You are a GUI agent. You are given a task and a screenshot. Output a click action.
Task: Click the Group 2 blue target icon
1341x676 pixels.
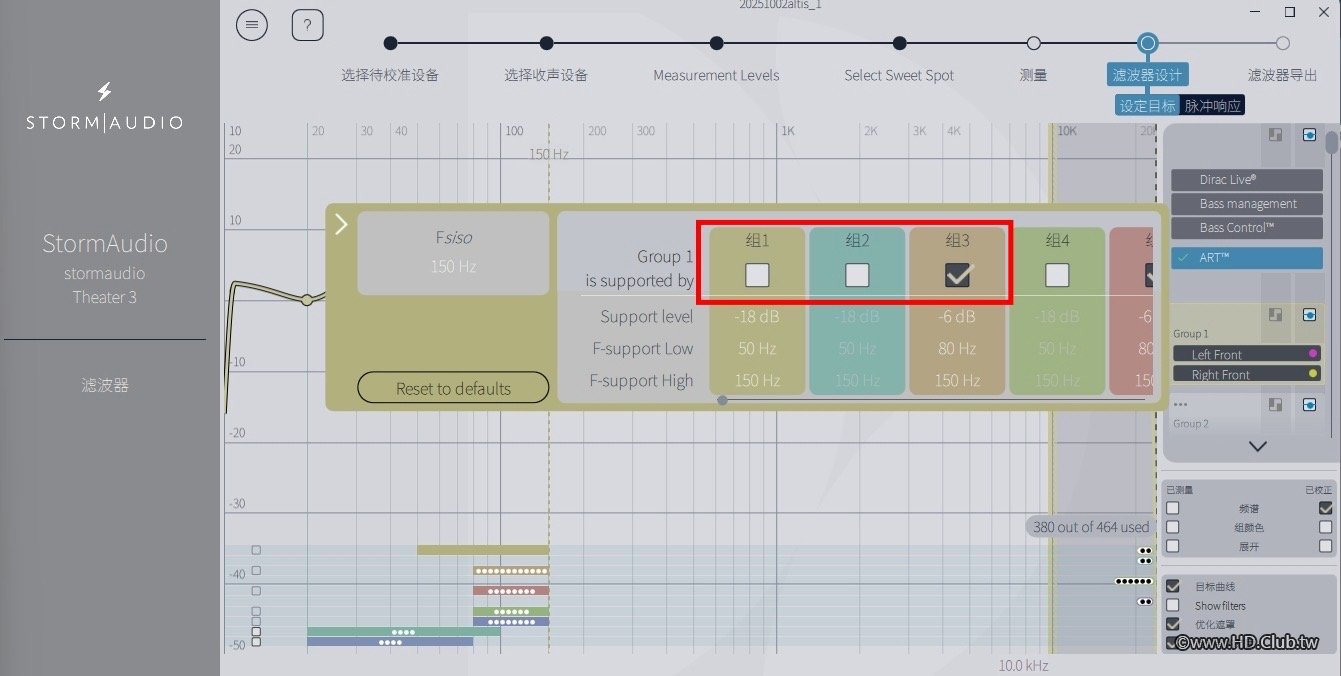pyautogui.click(x=1309, y=405)
